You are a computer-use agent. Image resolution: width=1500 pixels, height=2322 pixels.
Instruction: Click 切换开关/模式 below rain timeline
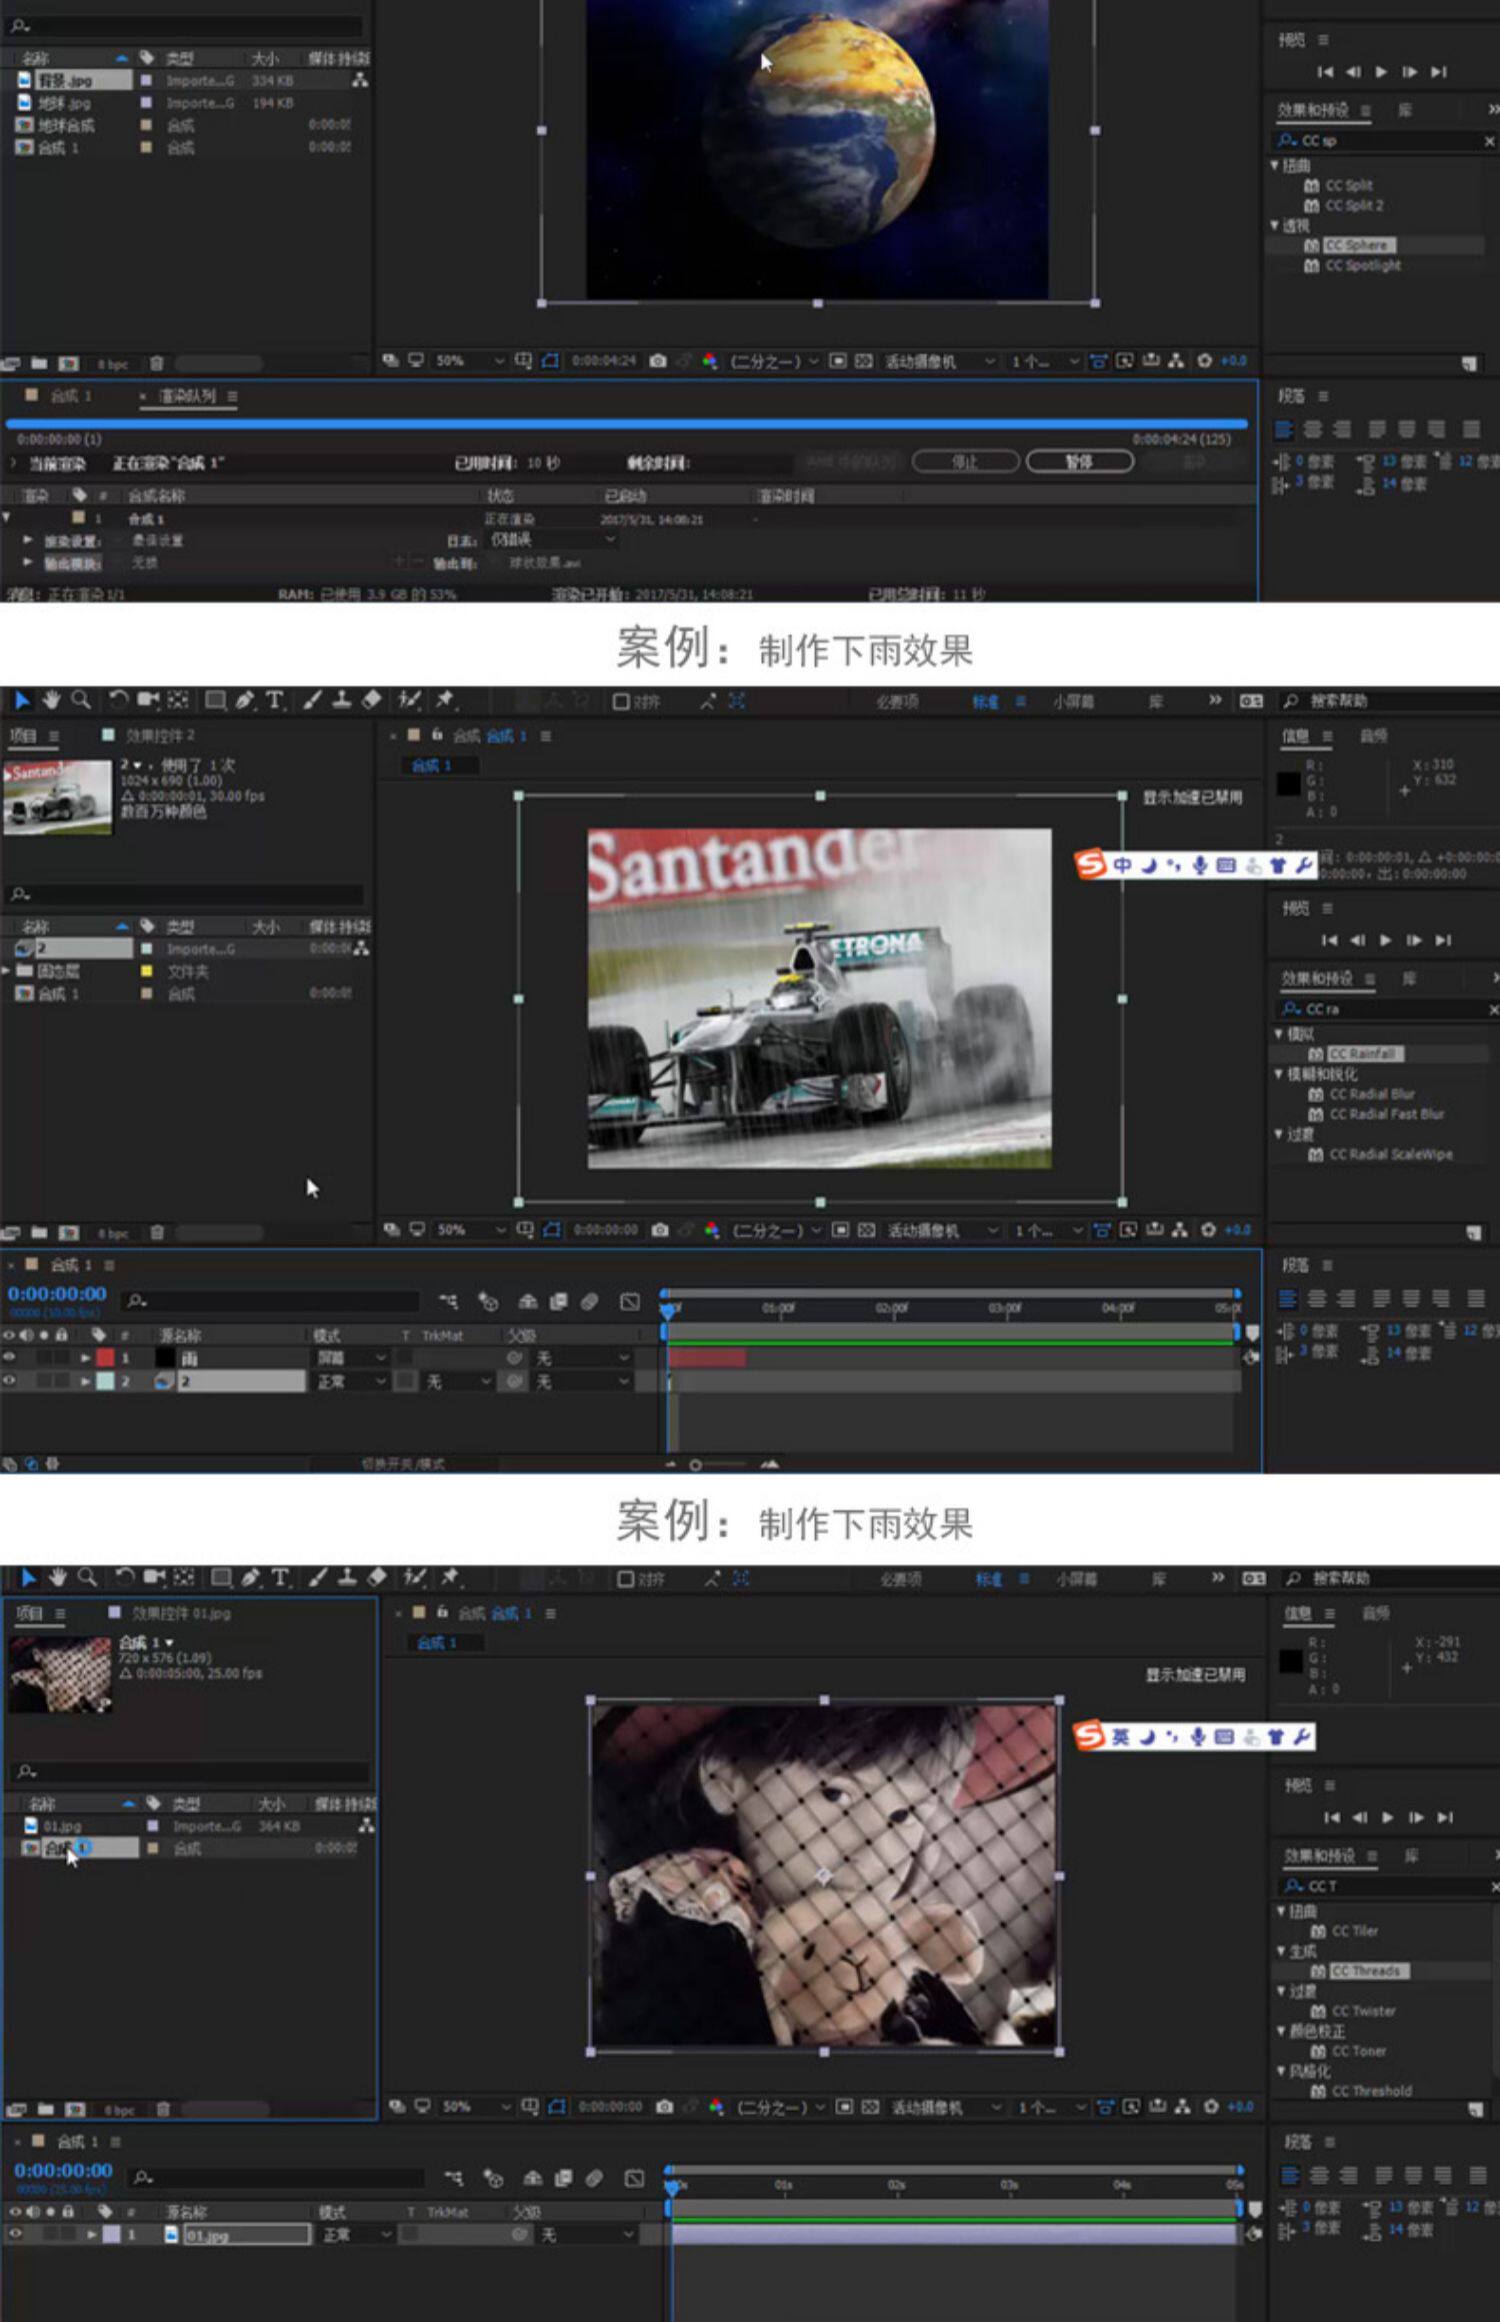click(403, 1464)
